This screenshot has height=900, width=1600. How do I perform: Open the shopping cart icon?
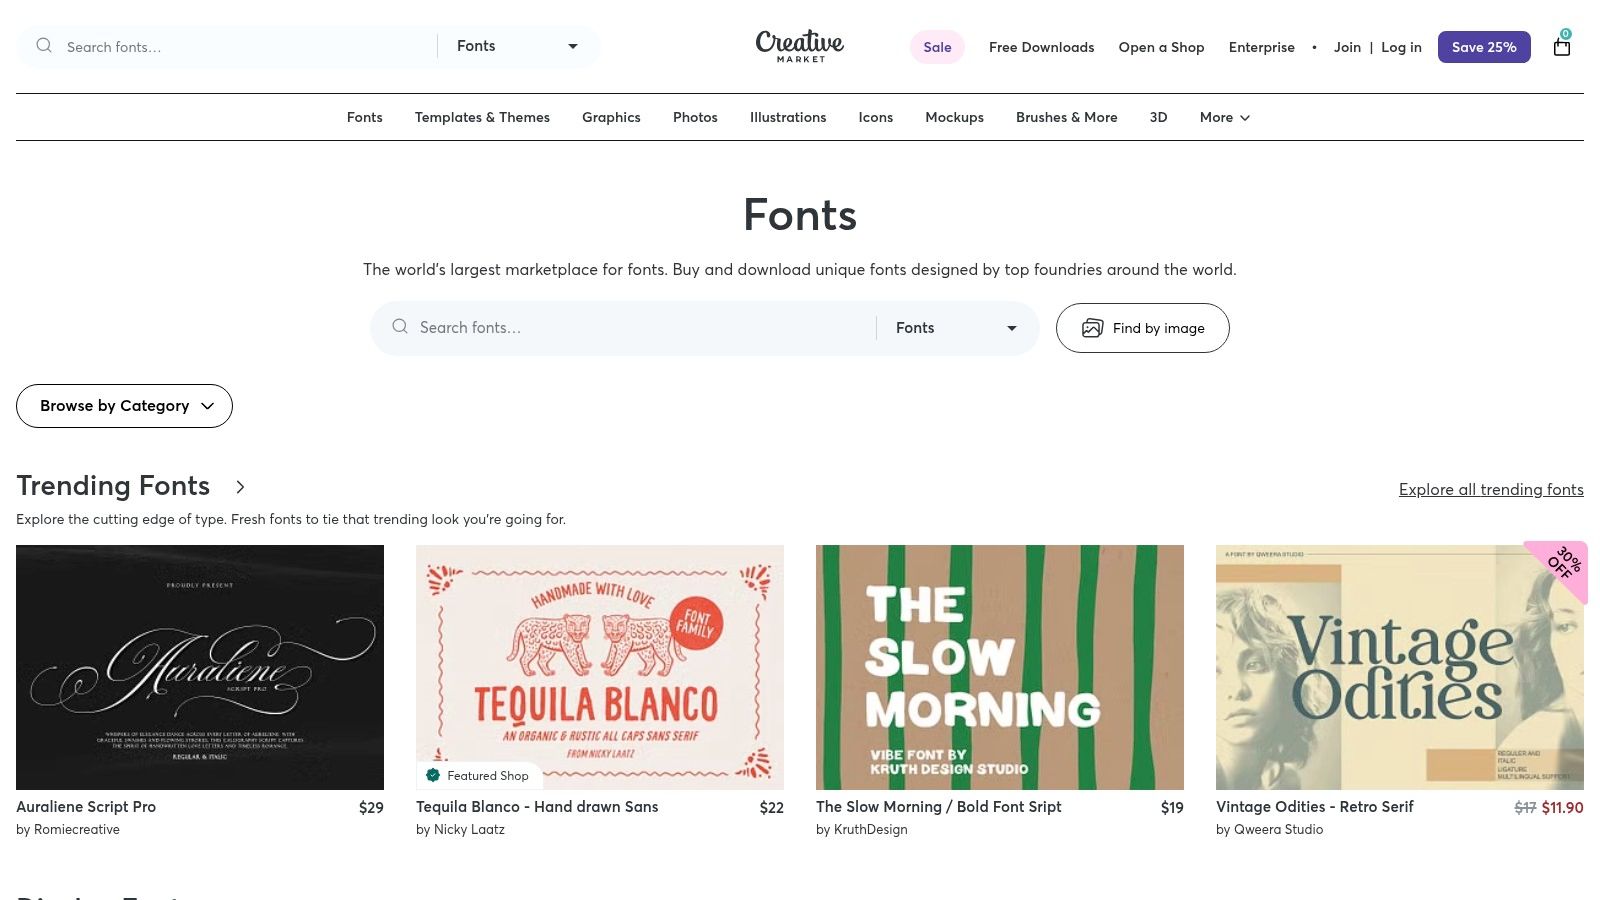point(1561,47)
